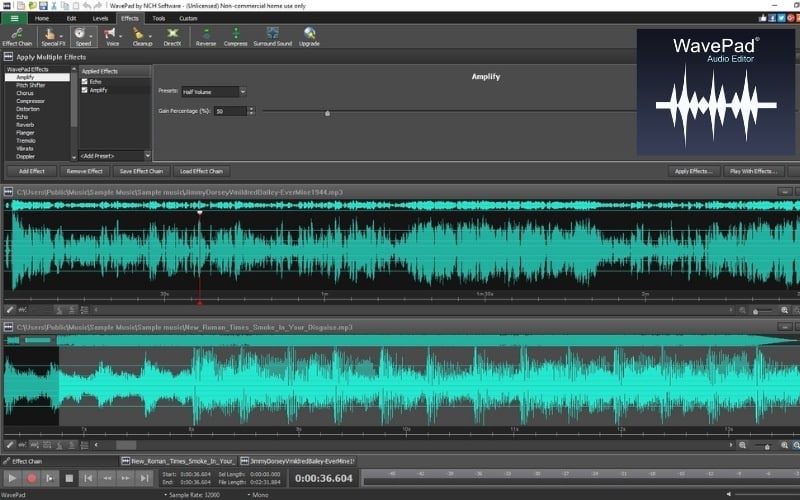Image resolution: width=800 pixels, height=500 pixels.
Task: Click the pencil edit icon under JimmyDorsey track
Action: click(x=10, y=310)
